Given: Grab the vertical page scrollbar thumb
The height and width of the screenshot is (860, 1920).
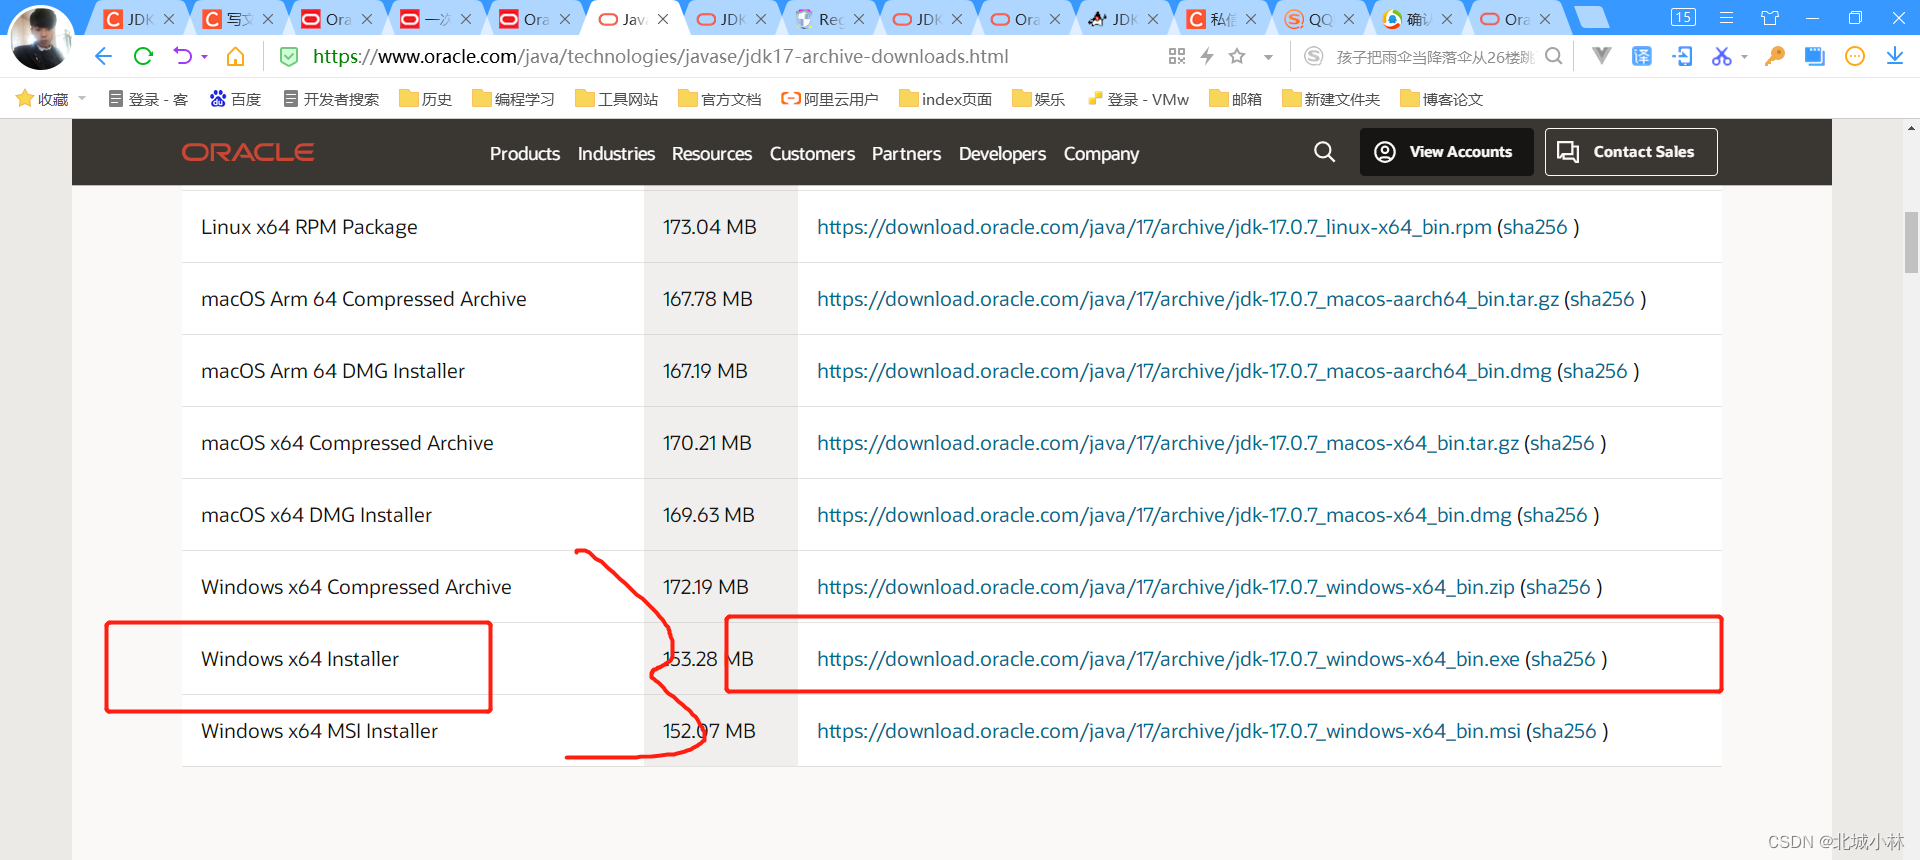Looking at the screenshot, I should click(x=1911, y=242).
